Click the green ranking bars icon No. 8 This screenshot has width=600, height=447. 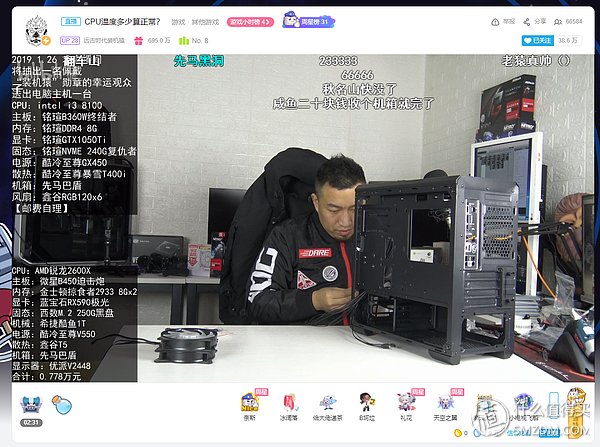click(184, 40)
